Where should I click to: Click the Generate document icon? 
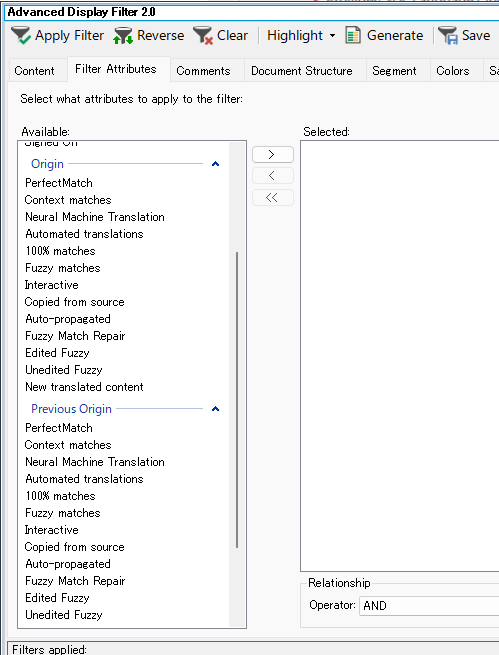pos(353,36)
